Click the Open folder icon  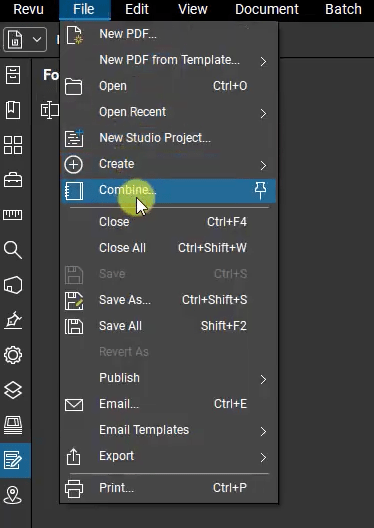coord(74,87)
